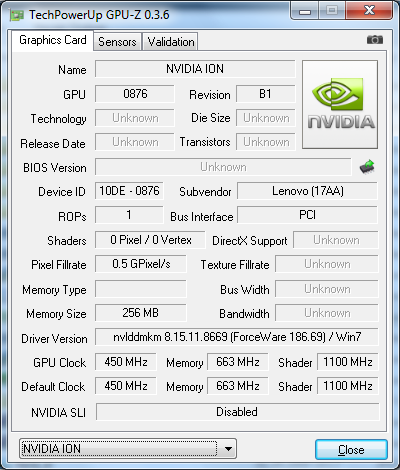Image resolution: width=400 pixels, height=470 pixels.
Task: Click the BIOS Version Unknown field
Action: 223,167
